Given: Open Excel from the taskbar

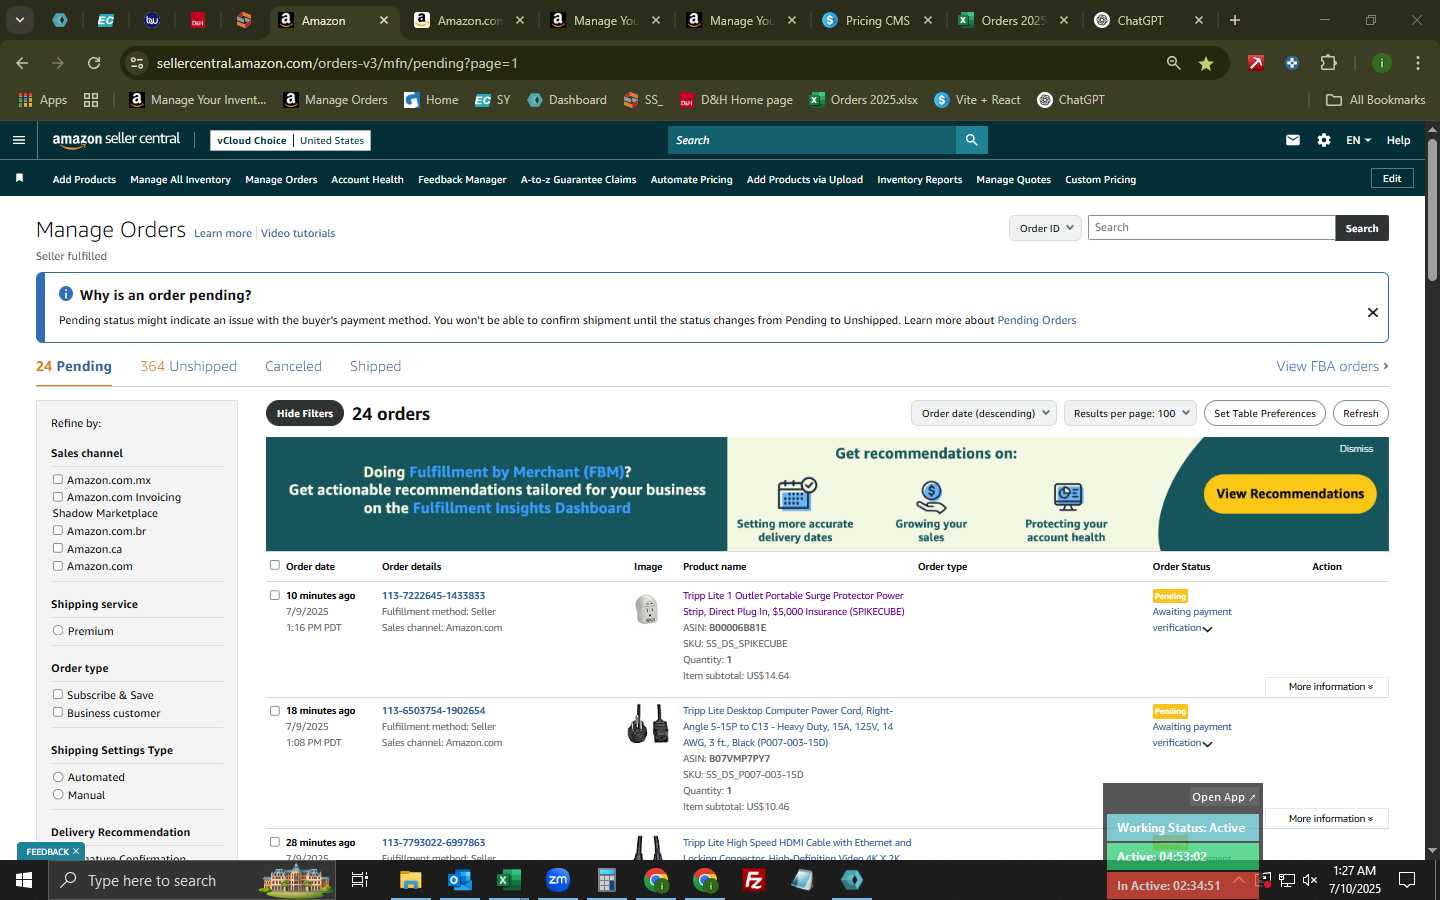Looking at the screenshot, I should click(508, 880).
